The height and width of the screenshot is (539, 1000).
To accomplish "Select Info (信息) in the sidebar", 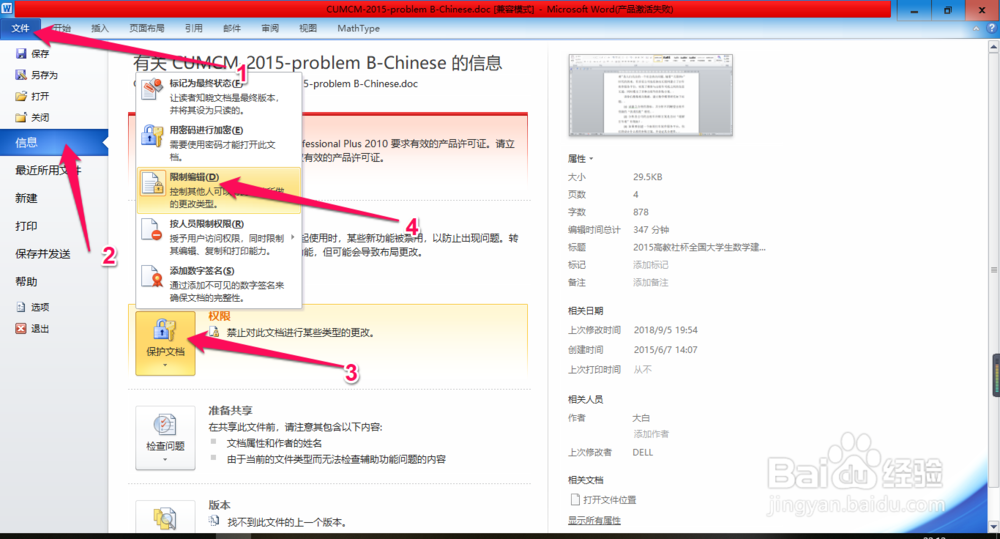I will [54, 143].
